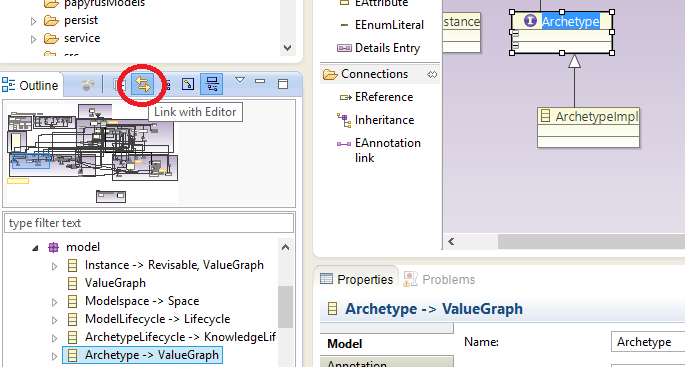Expand the ArchetypeLifecycle node
This screenshot has height=367, width=685.
point(55,338)
